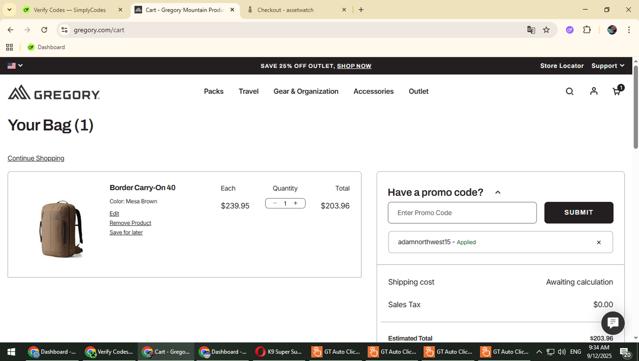Click the translate page icon

point(531,30)
